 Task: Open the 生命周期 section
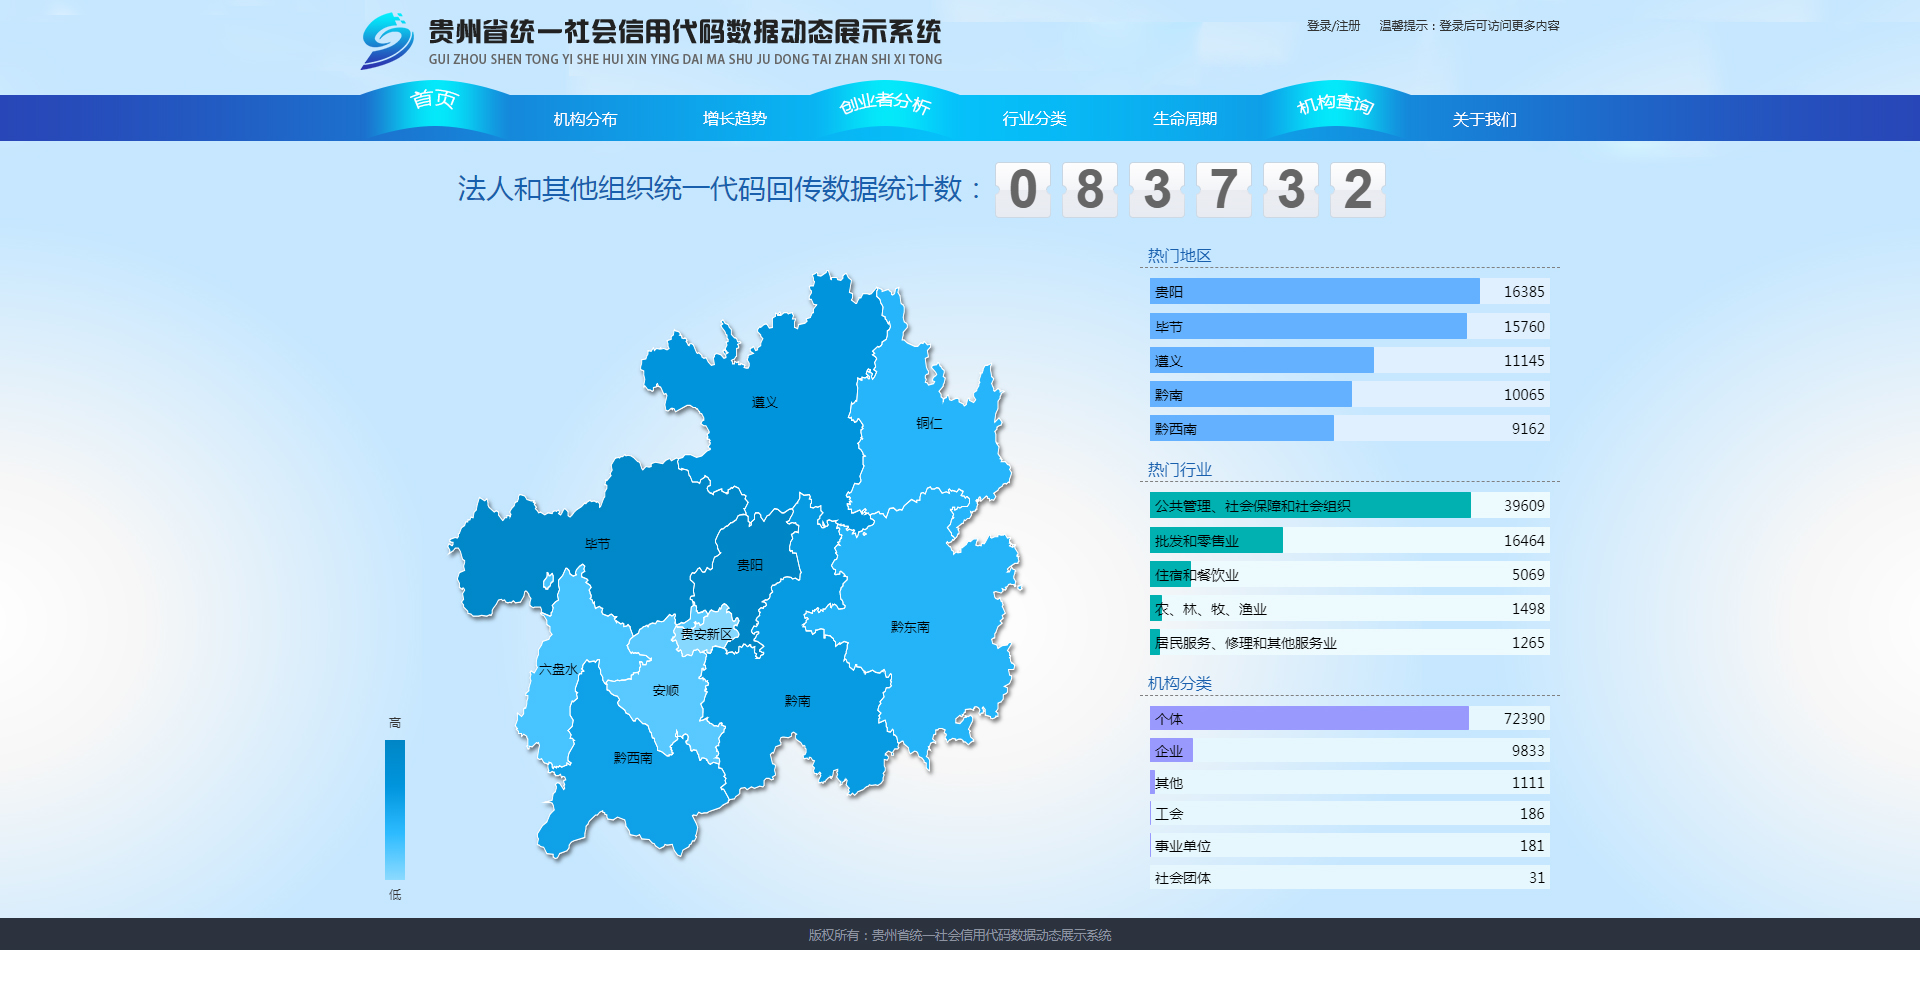1184,119
